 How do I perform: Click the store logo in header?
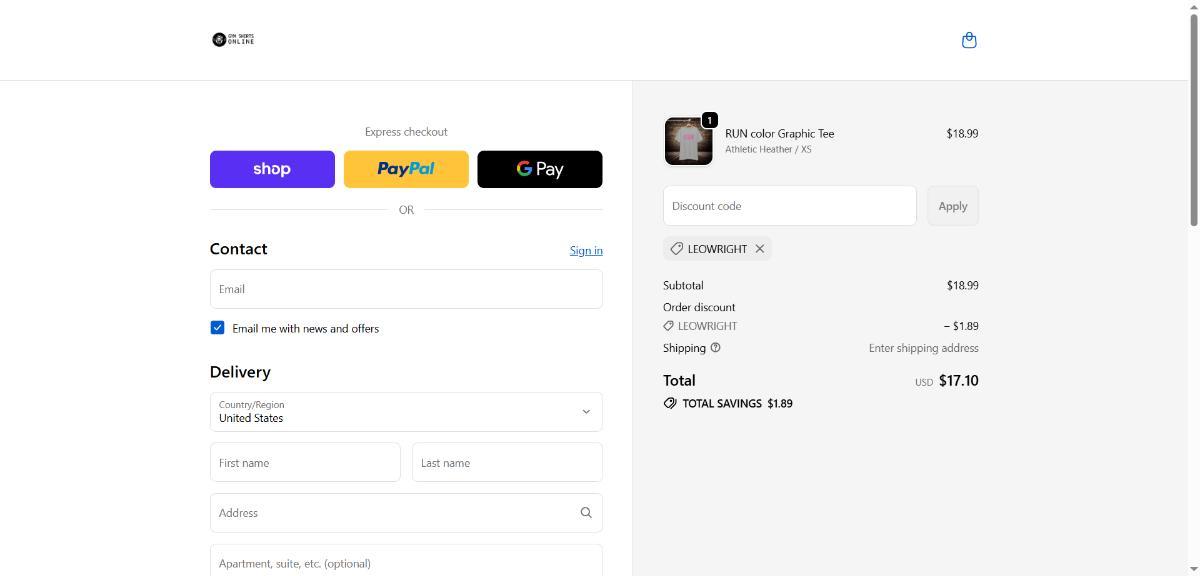(233, 40)
